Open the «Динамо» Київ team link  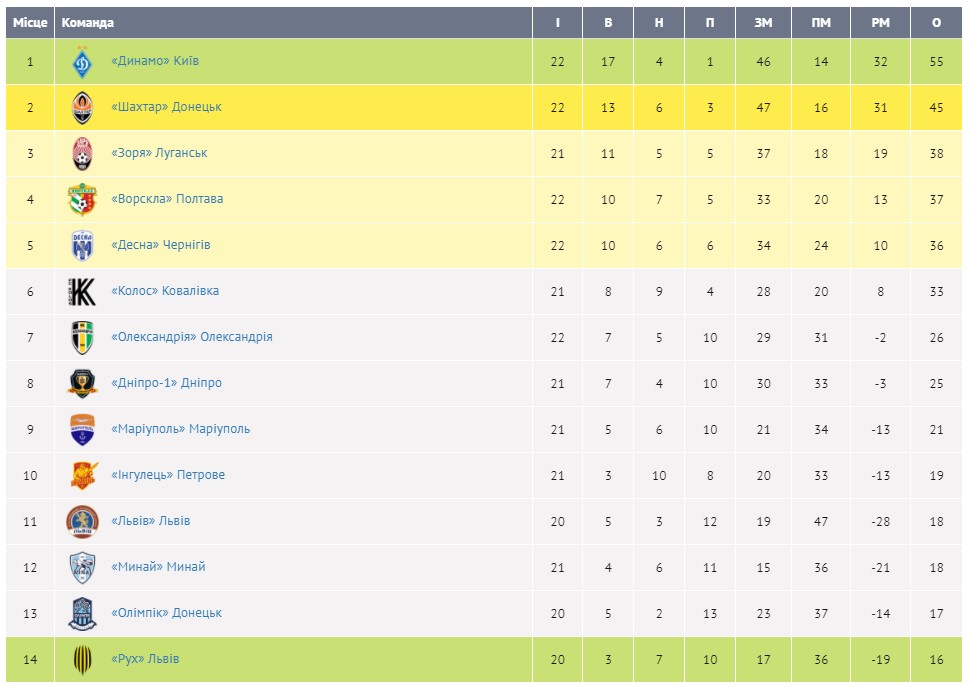(155, 61)
